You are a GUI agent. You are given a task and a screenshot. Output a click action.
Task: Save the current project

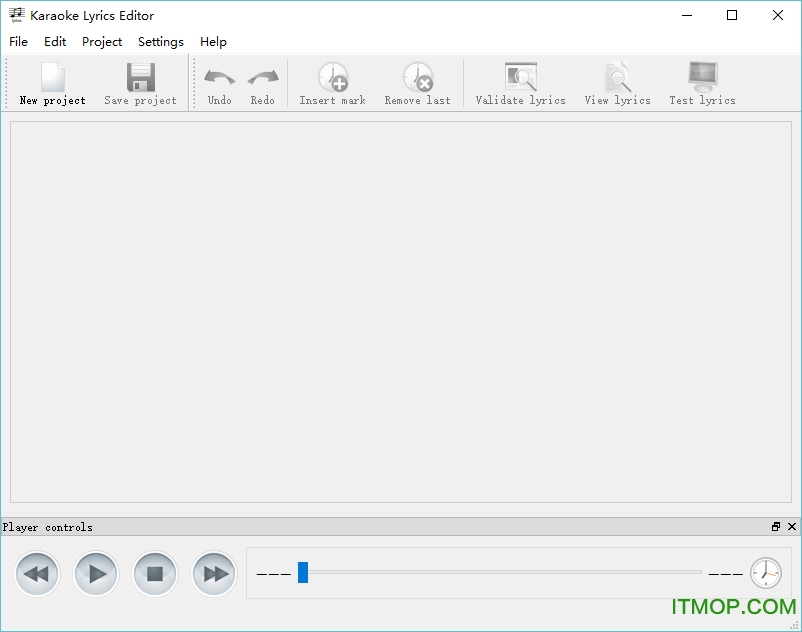(x=140, y=80)
